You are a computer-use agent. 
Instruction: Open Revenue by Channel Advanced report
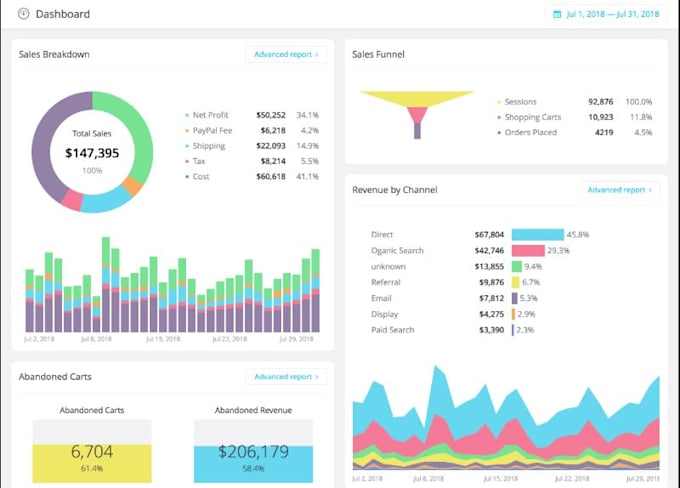tap(619, 190)
